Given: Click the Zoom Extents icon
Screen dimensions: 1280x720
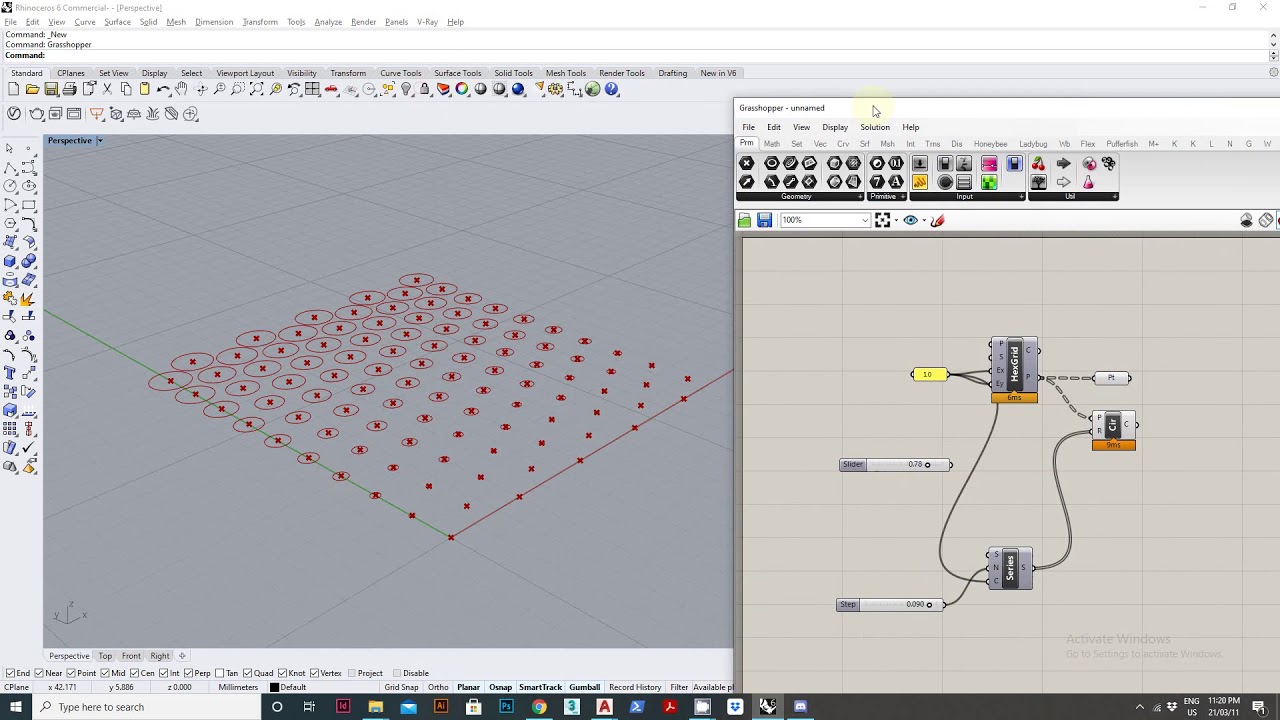Looking at the screenshot, I should coord(257,89).
